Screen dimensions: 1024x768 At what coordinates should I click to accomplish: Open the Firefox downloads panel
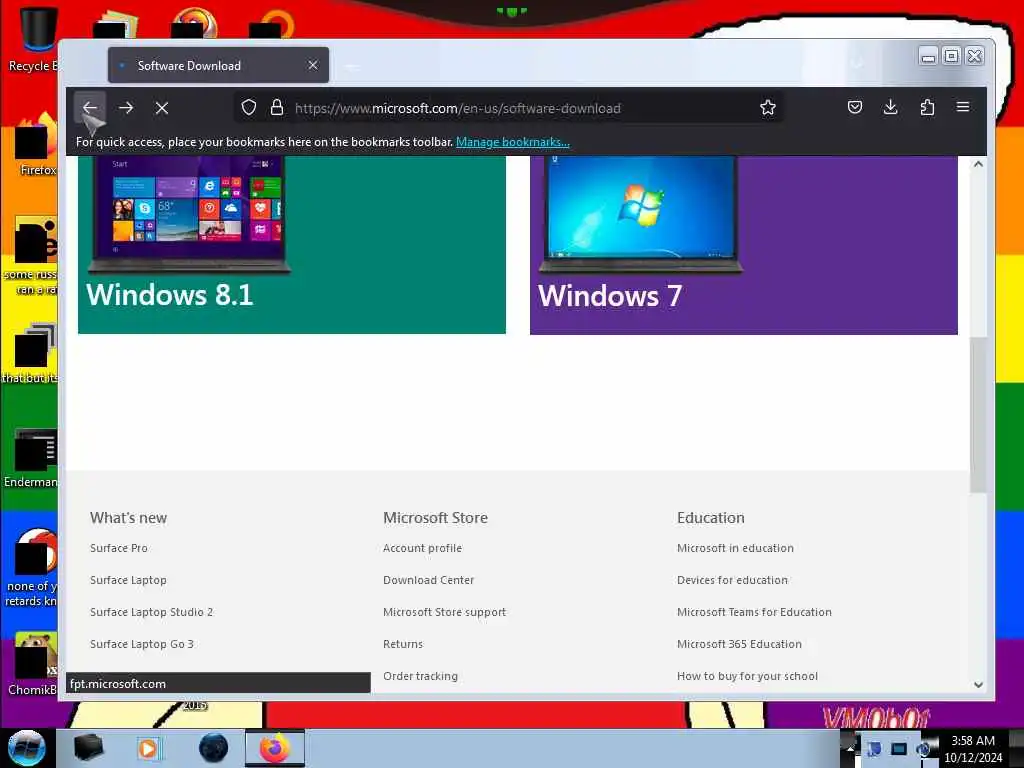click(891, 107)
